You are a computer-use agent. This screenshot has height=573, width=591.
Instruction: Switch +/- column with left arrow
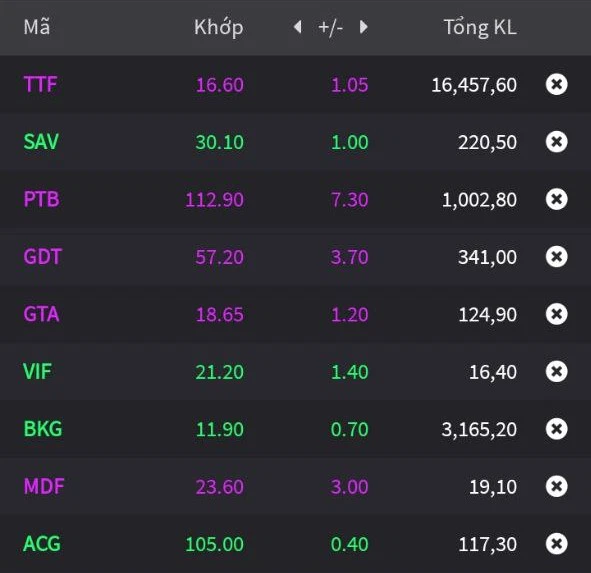(298, 27)
